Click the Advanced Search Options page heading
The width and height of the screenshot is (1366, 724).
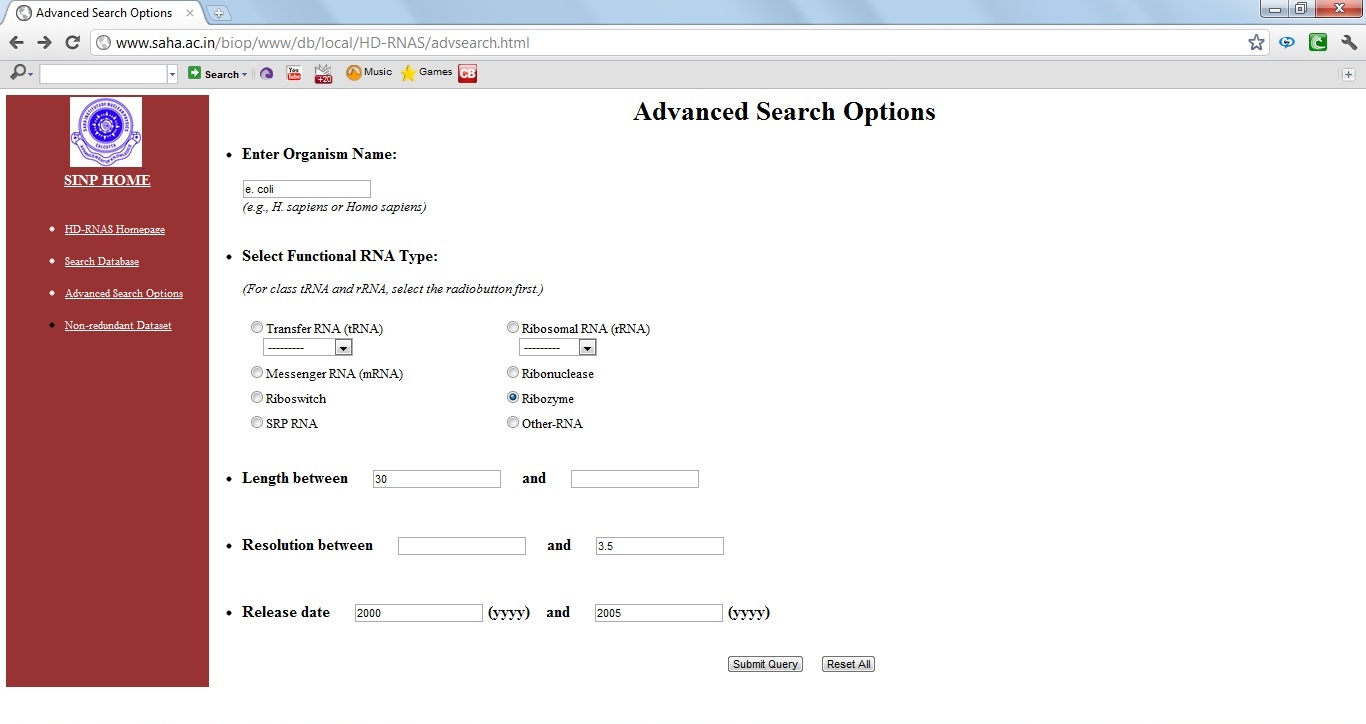[784, 112]
